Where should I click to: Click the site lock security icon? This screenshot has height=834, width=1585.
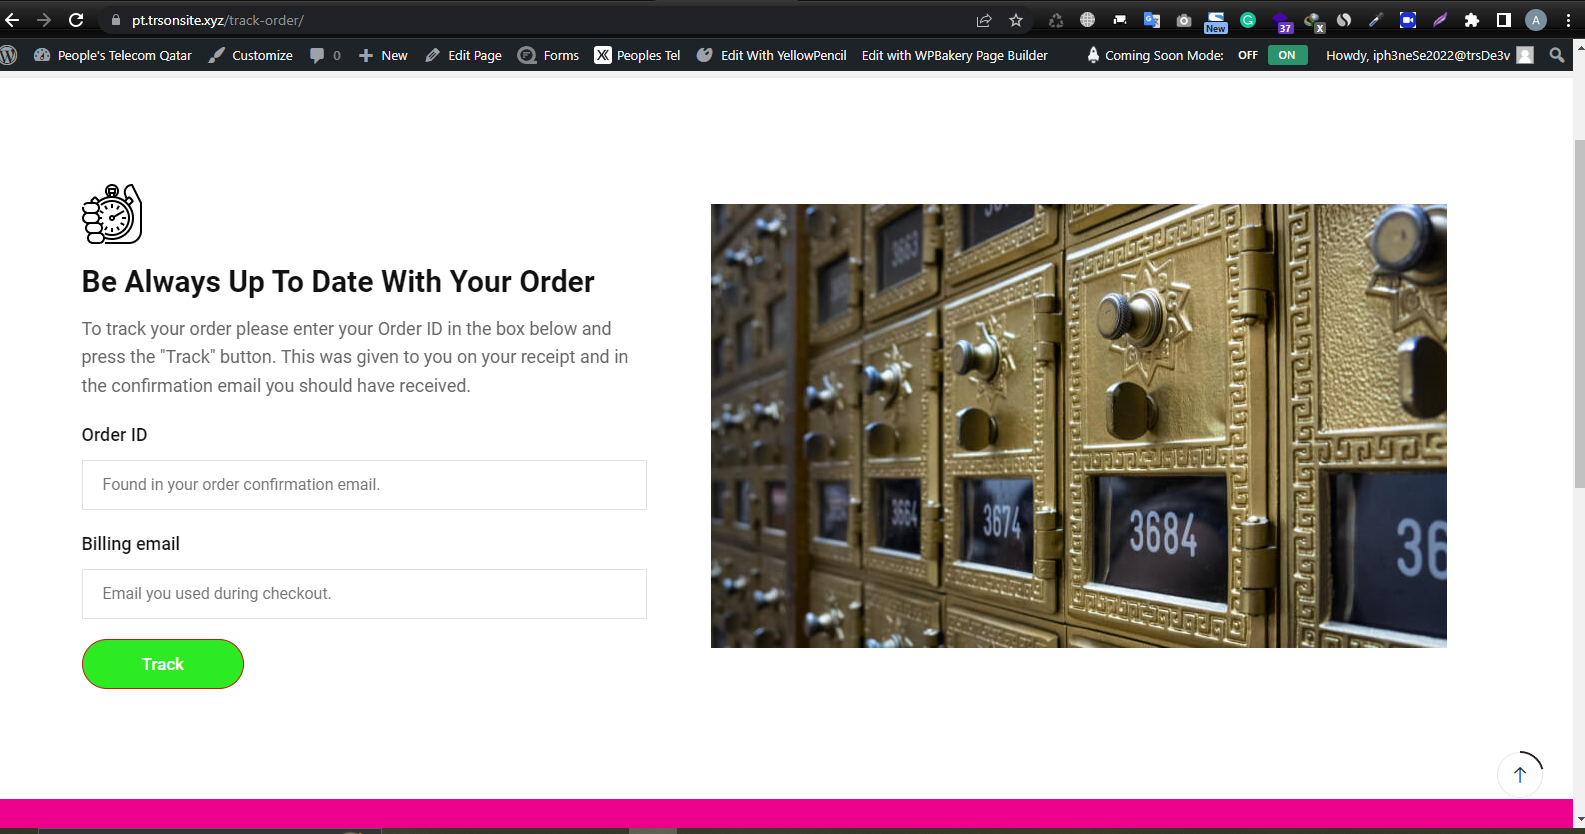[x=115, y=20]
